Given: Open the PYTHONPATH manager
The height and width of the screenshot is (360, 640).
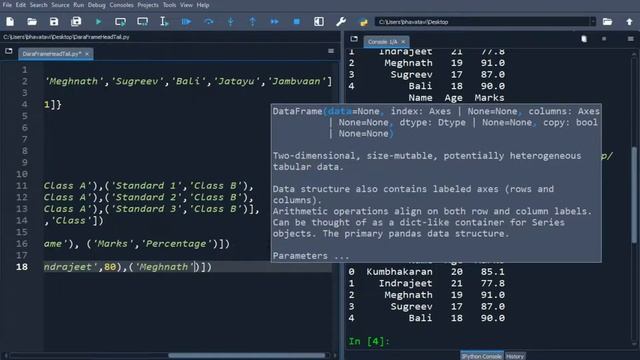Looking at the screenshot, I should click(363, 22).
